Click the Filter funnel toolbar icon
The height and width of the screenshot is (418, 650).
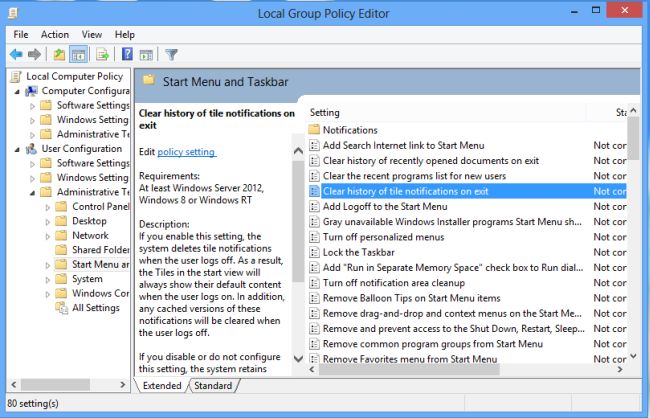[171, 54]
